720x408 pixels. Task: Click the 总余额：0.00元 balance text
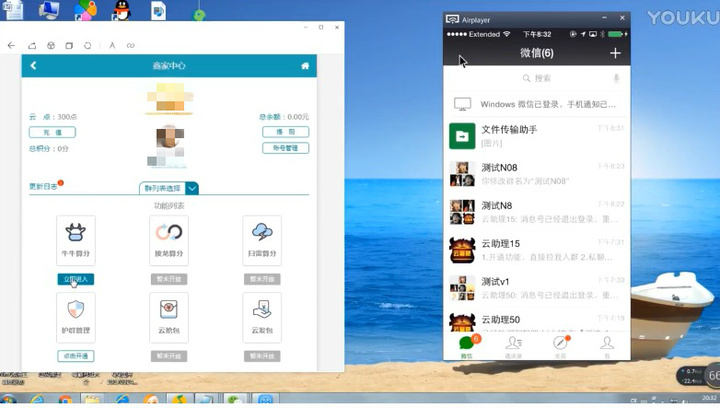click(284, 117)
